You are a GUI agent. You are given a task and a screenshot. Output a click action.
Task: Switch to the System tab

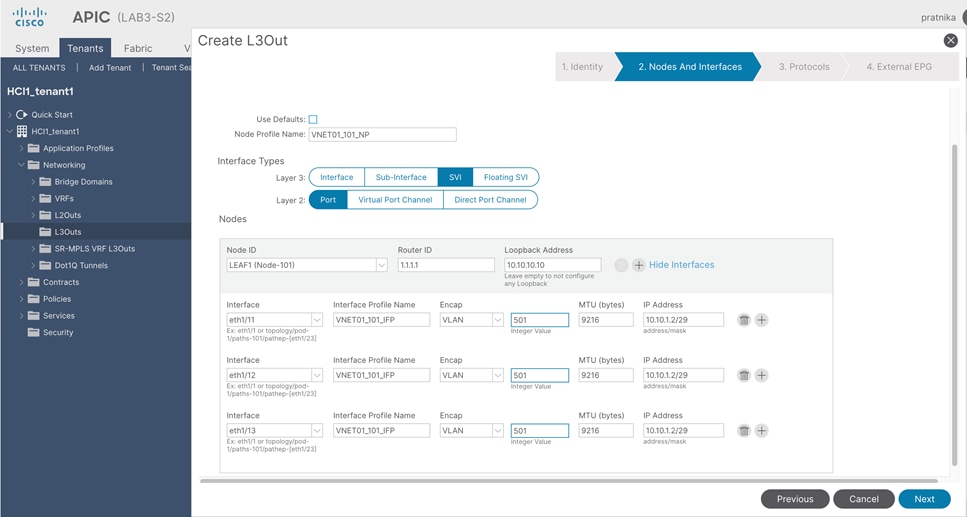[32, 48]
